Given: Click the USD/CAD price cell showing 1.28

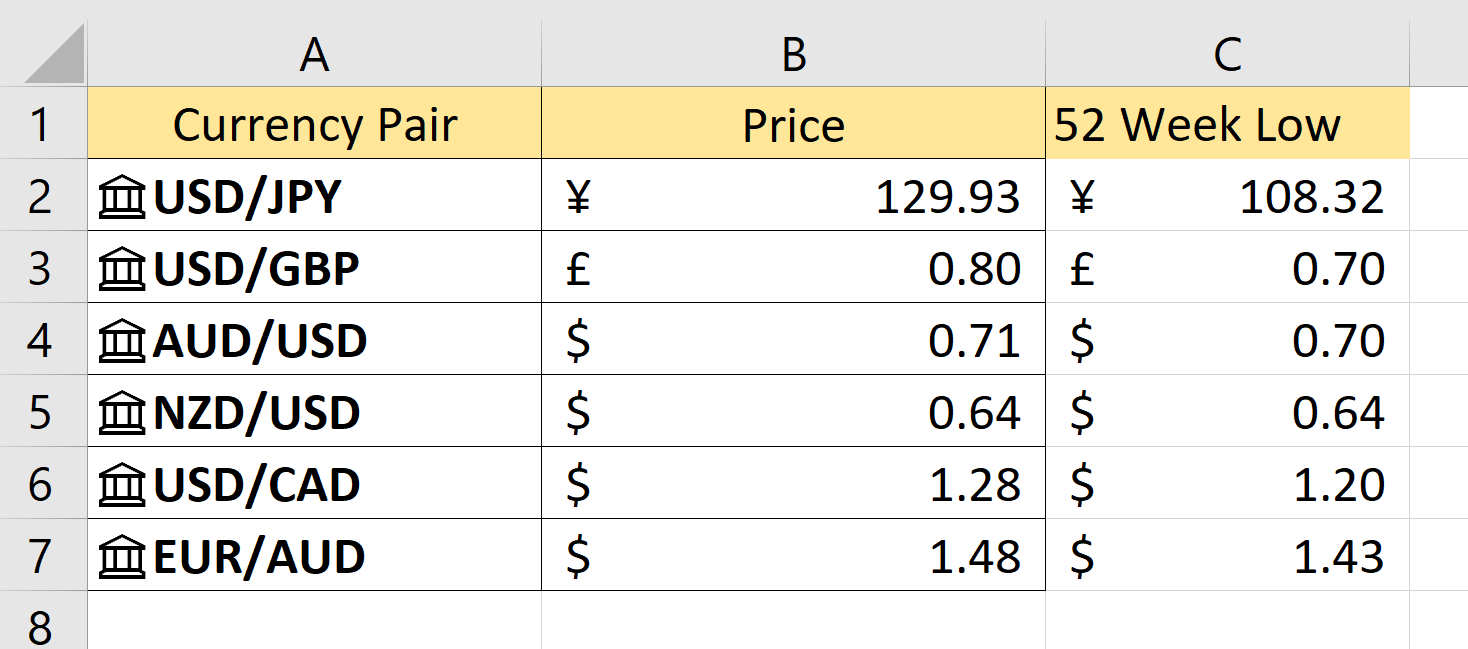Looking at the screenshot, I should click(793, 484).
